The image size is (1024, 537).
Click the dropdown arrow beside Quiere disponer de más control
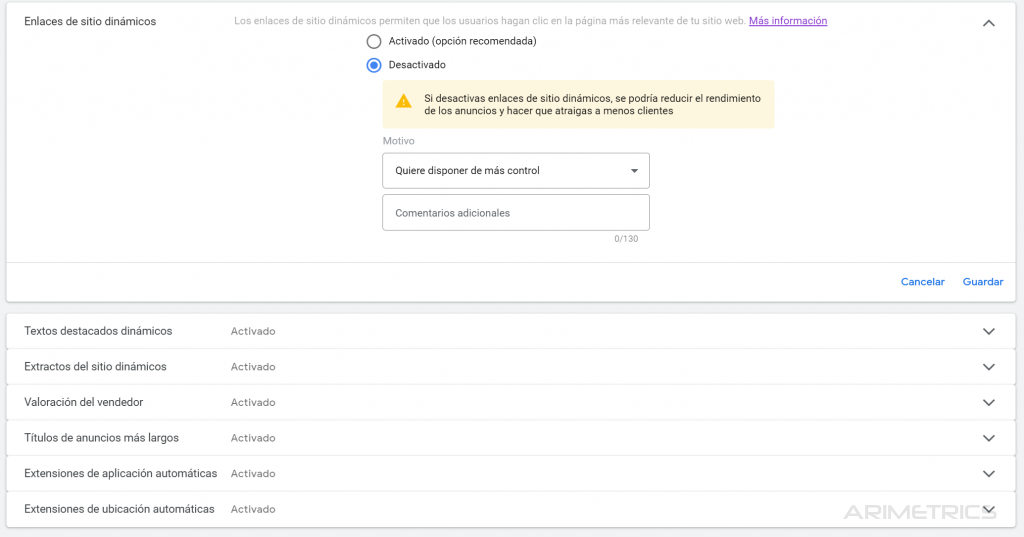[634, 171]
